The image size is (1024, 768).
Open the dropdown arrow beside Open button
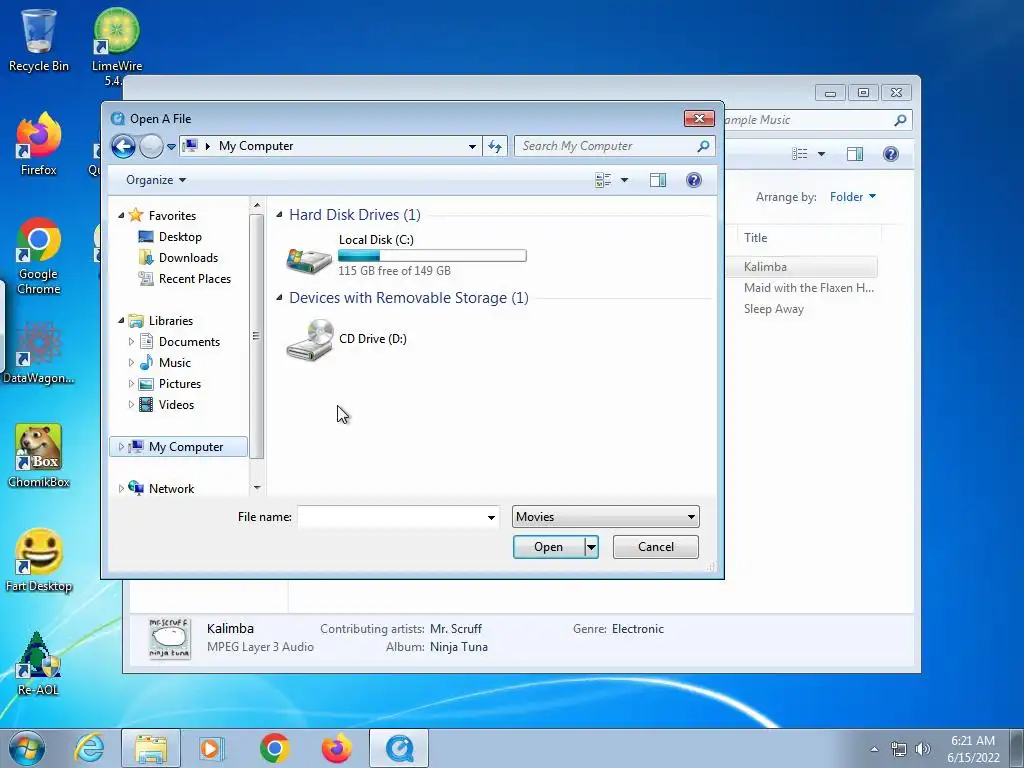click(x=591, y=547)
